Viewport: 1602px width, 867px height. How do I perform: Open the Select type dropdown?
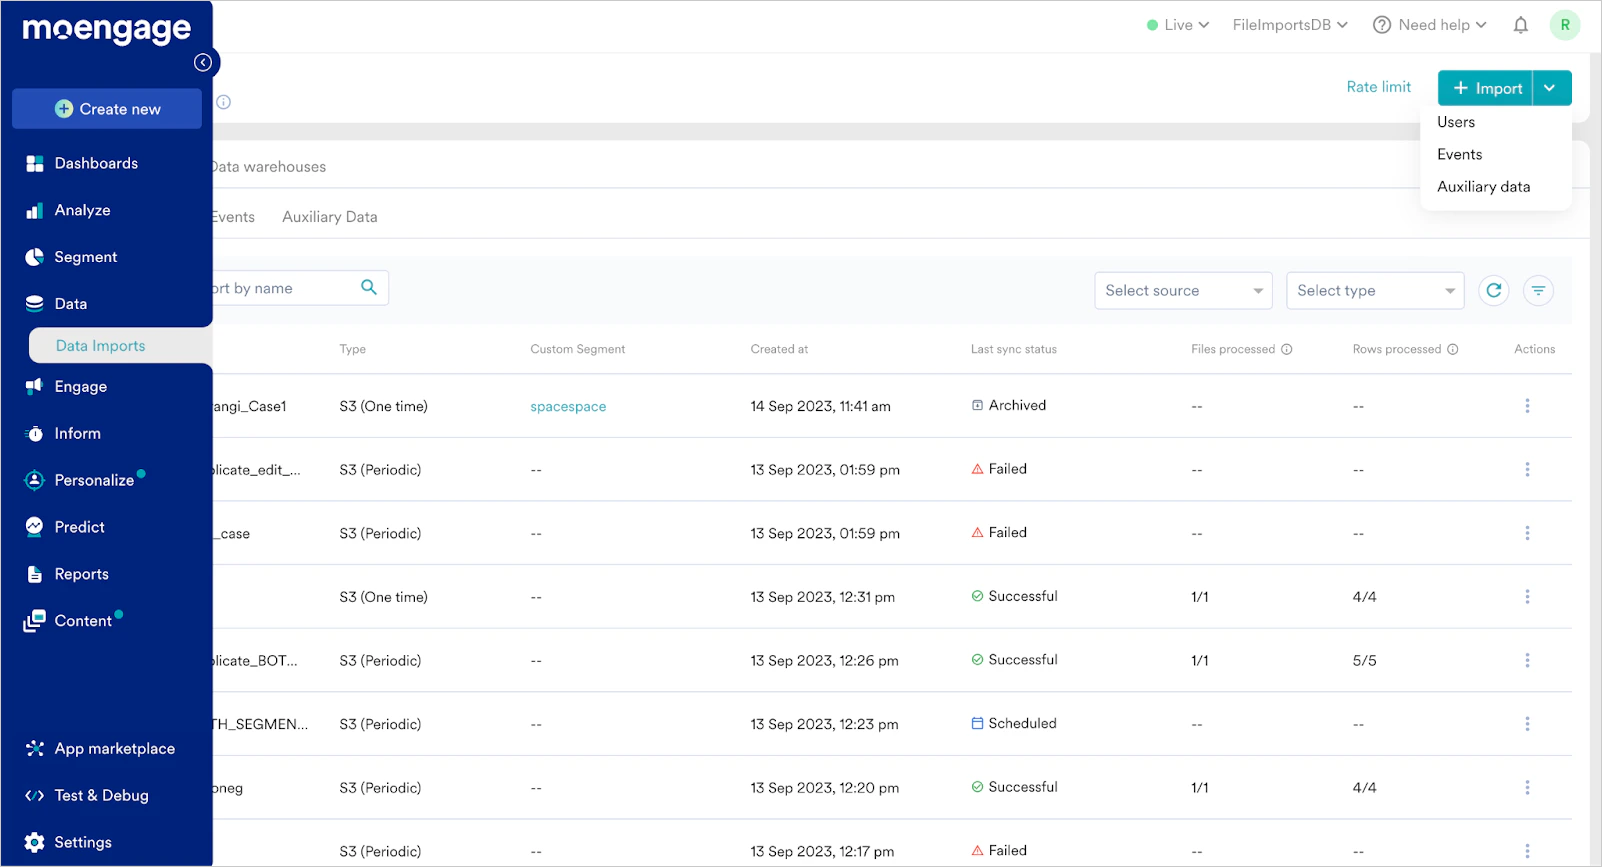click(x=1375, y=291)
